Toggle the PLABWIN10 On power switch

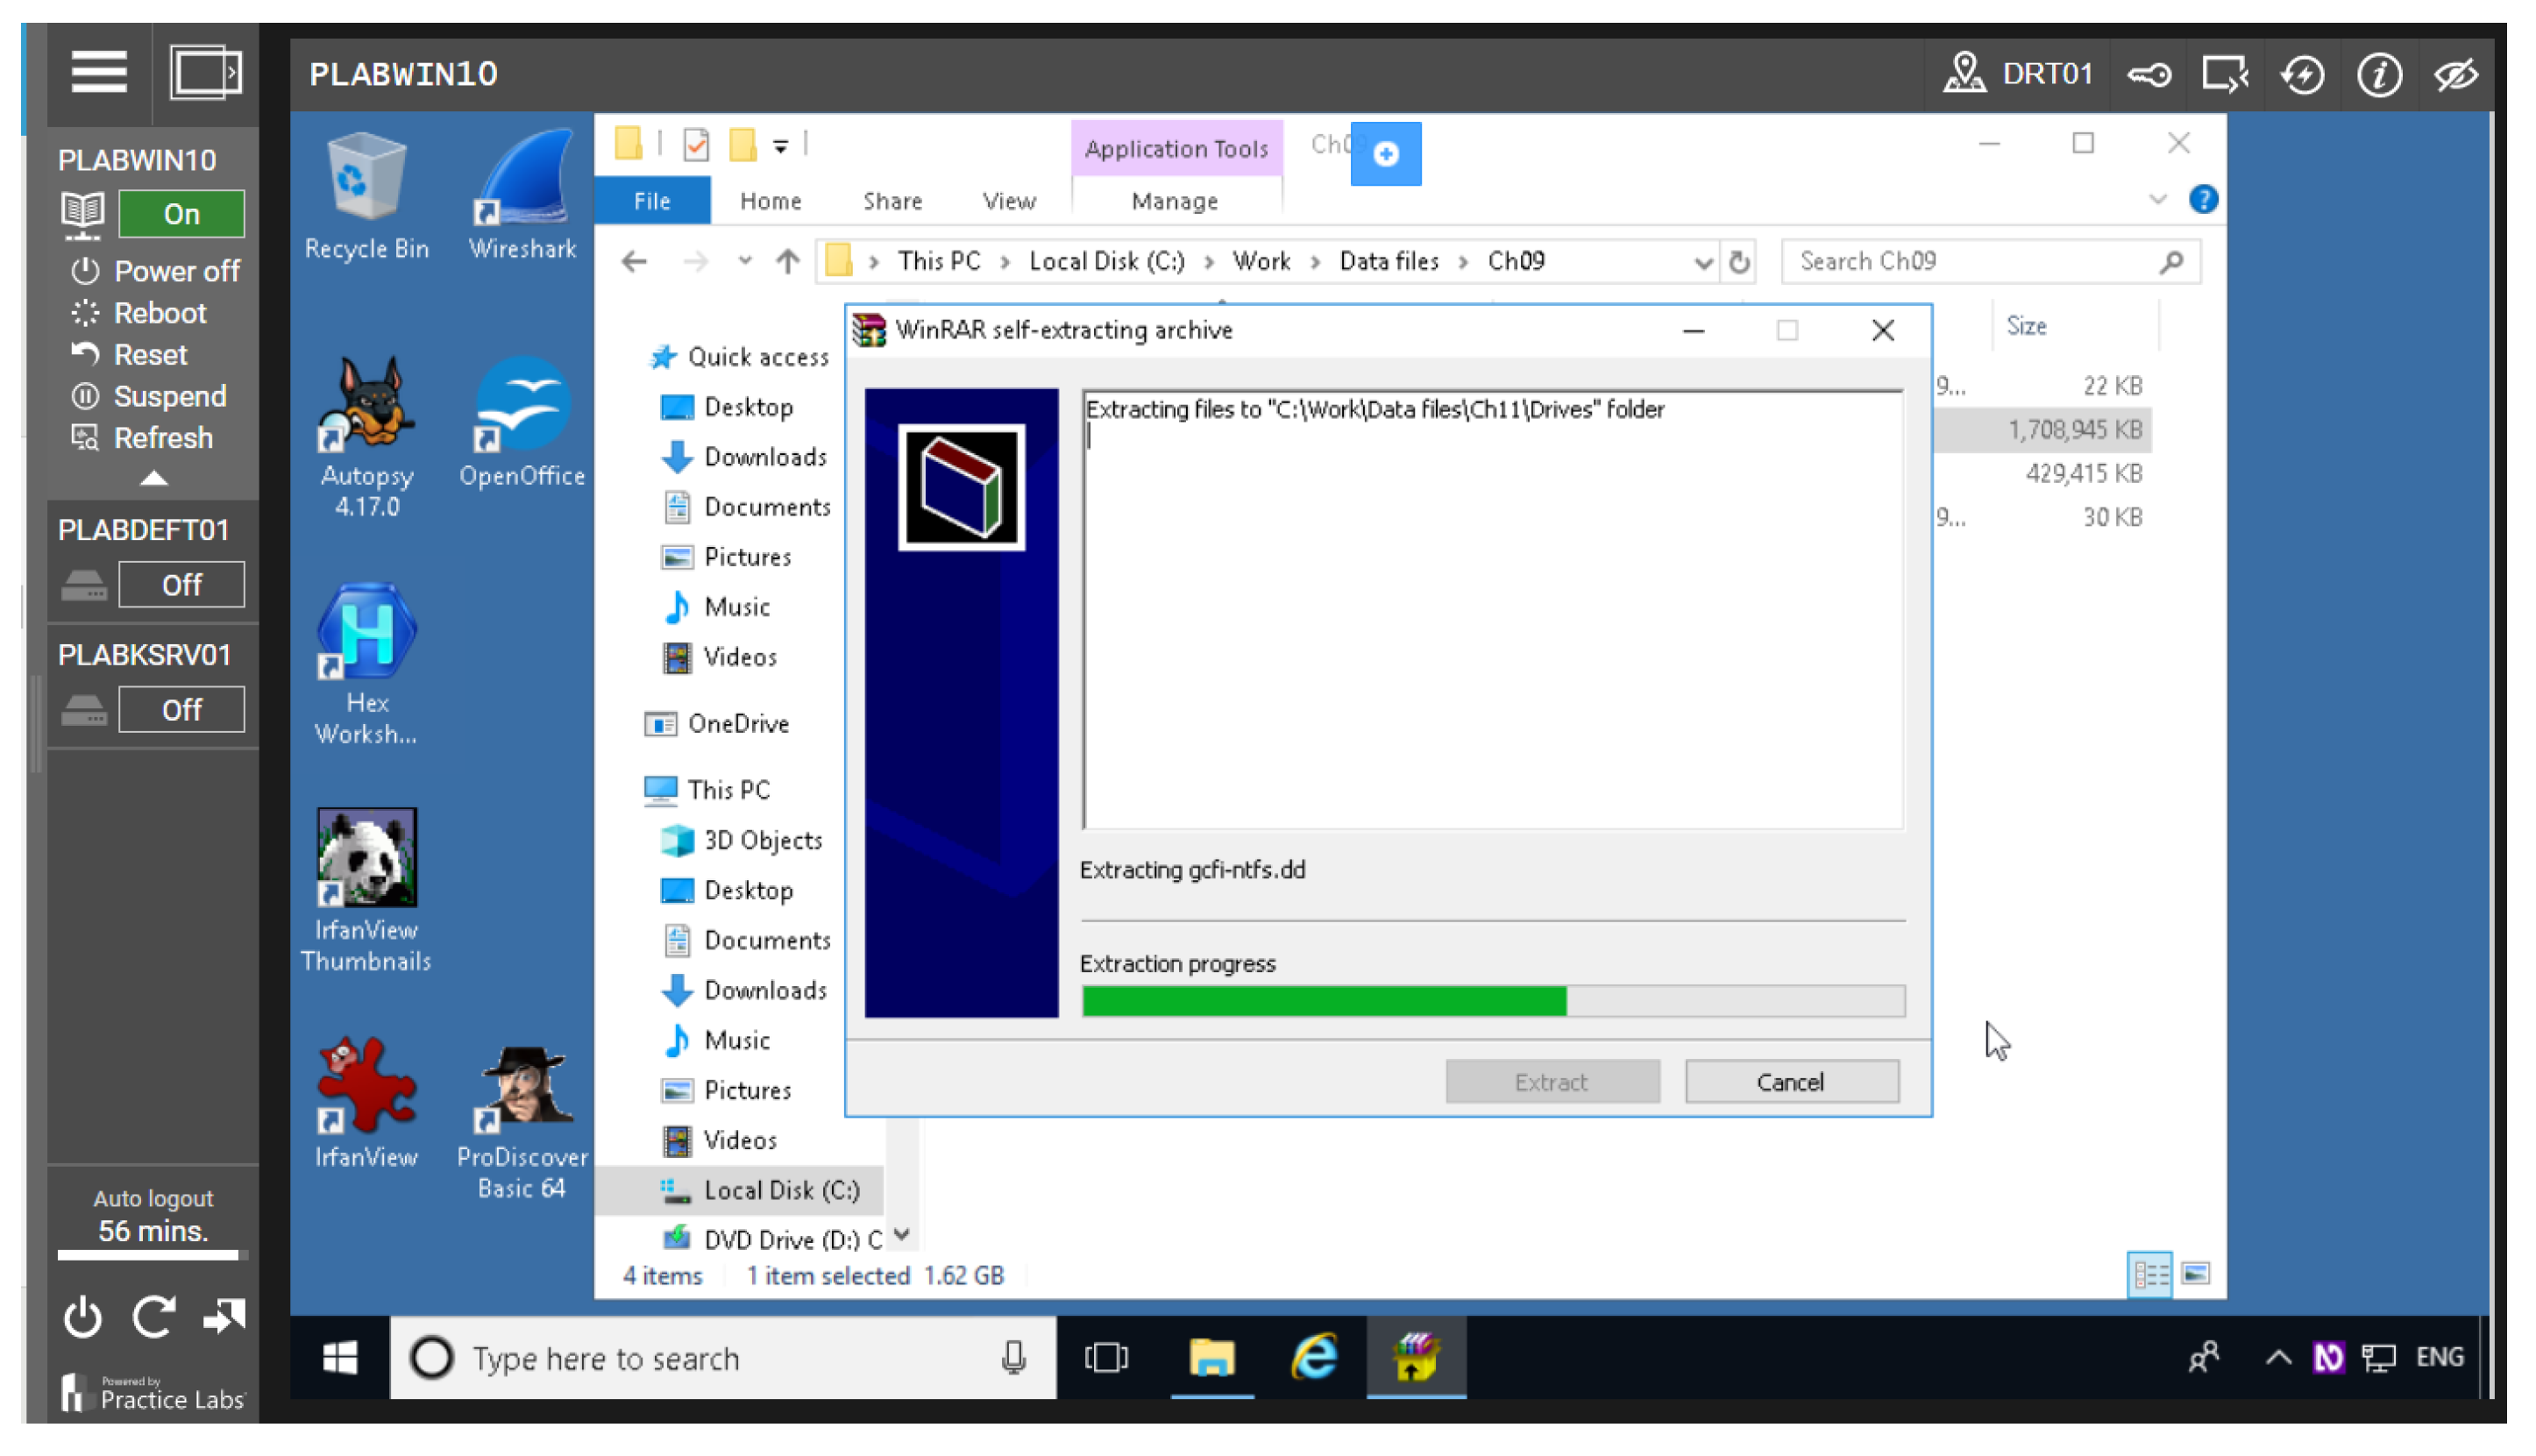click(x=181, y=214)
